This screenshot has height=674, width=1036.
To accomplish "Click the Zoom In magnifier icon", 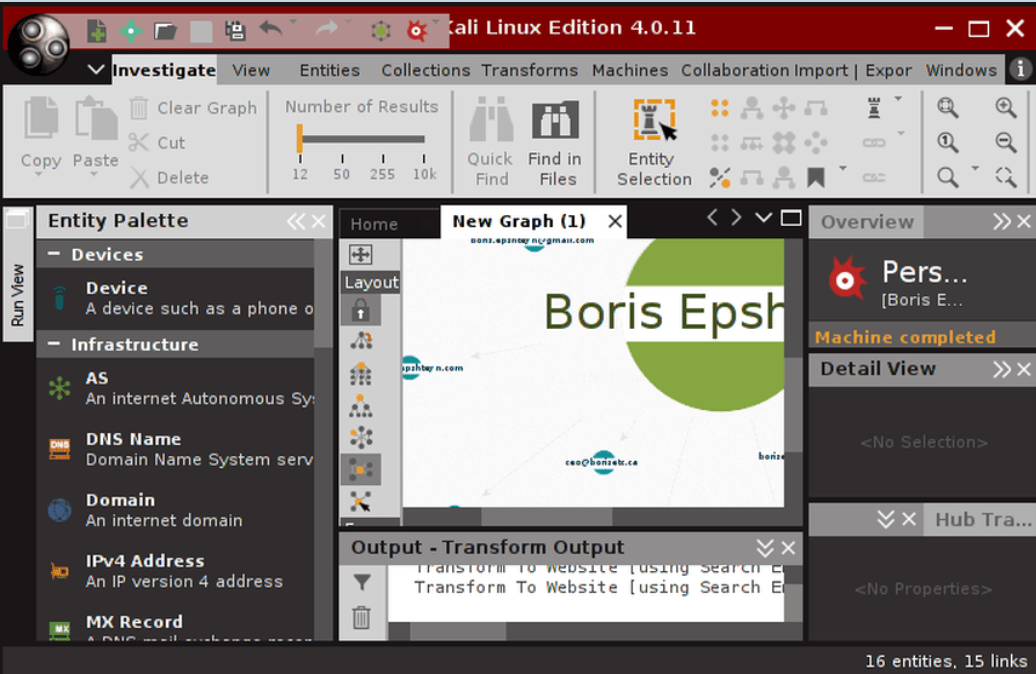I will coord(1006,107).
